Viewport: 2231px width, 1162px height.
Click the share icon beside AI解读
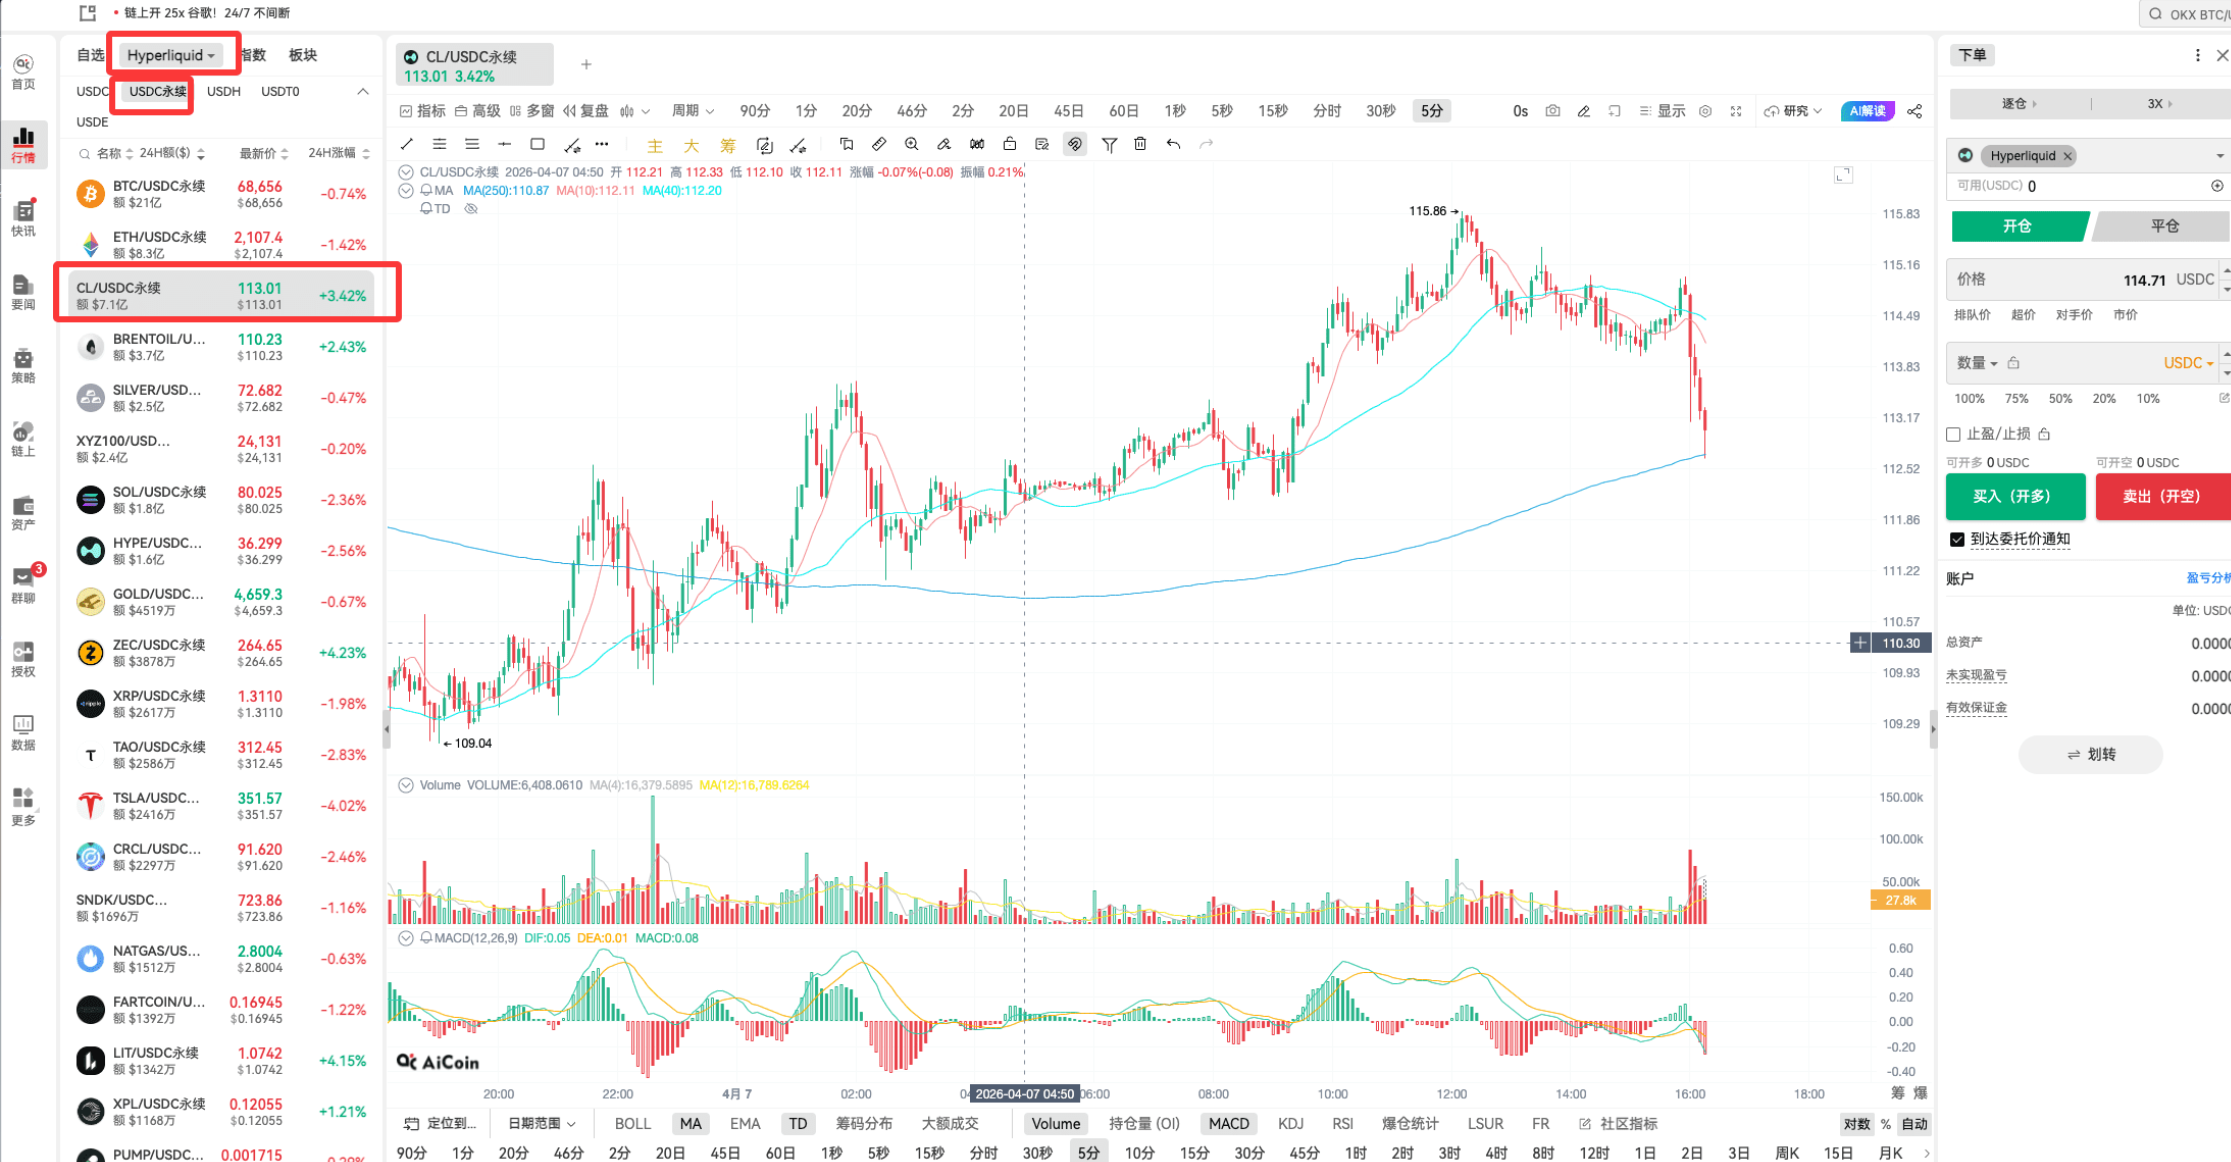point(1914,111)
